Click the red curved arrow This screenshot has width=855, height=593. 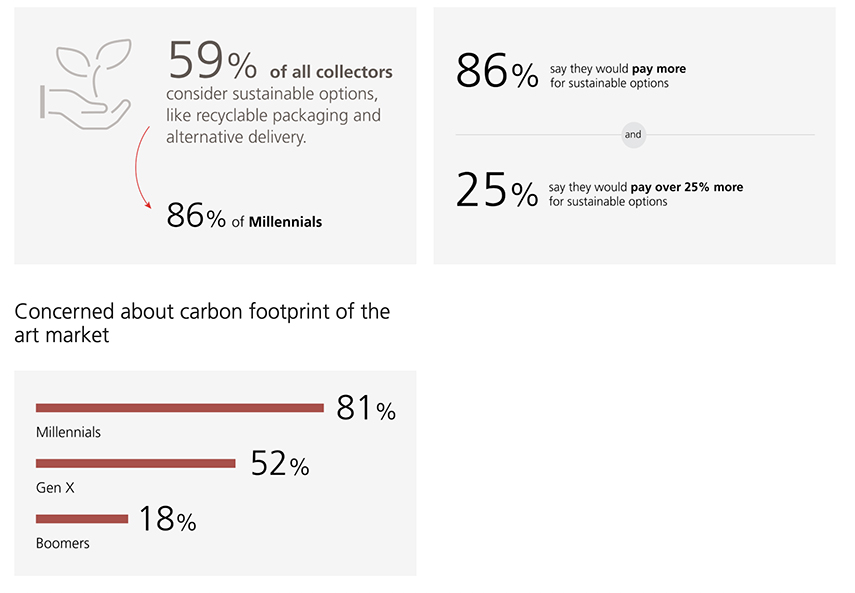142,167
